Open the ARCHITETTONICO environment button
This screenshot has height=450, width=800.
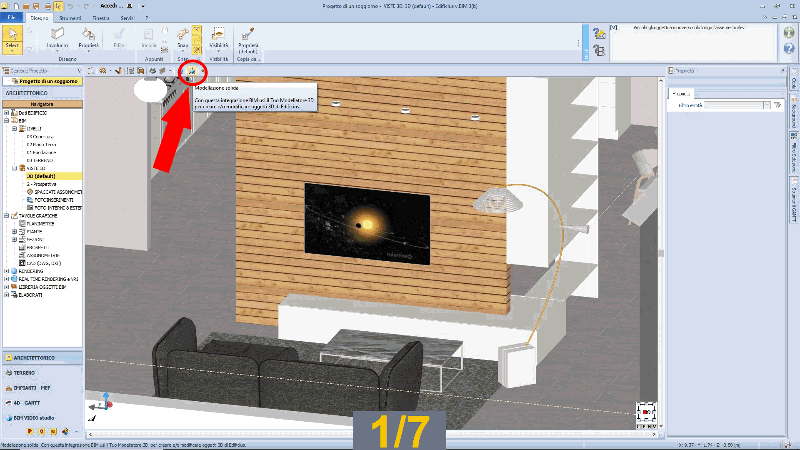pos(42,358)
